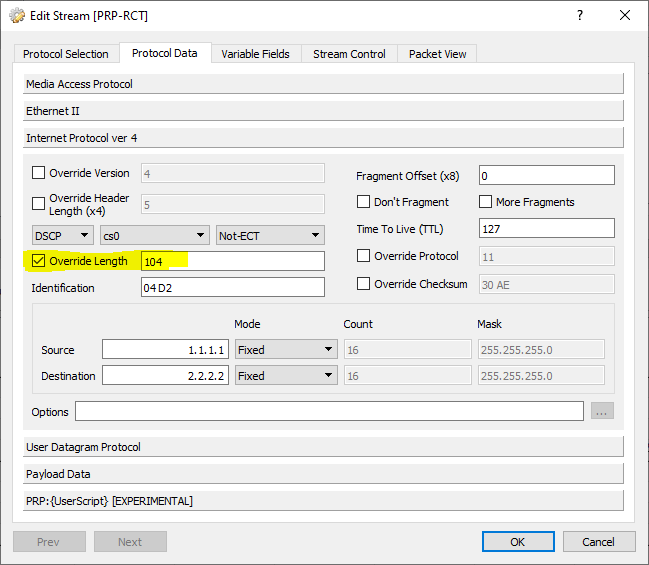The height and width of the screenshot is (565, 649).
Task: Click the Override Checksum value 30 AE
Action: [547, 284]
